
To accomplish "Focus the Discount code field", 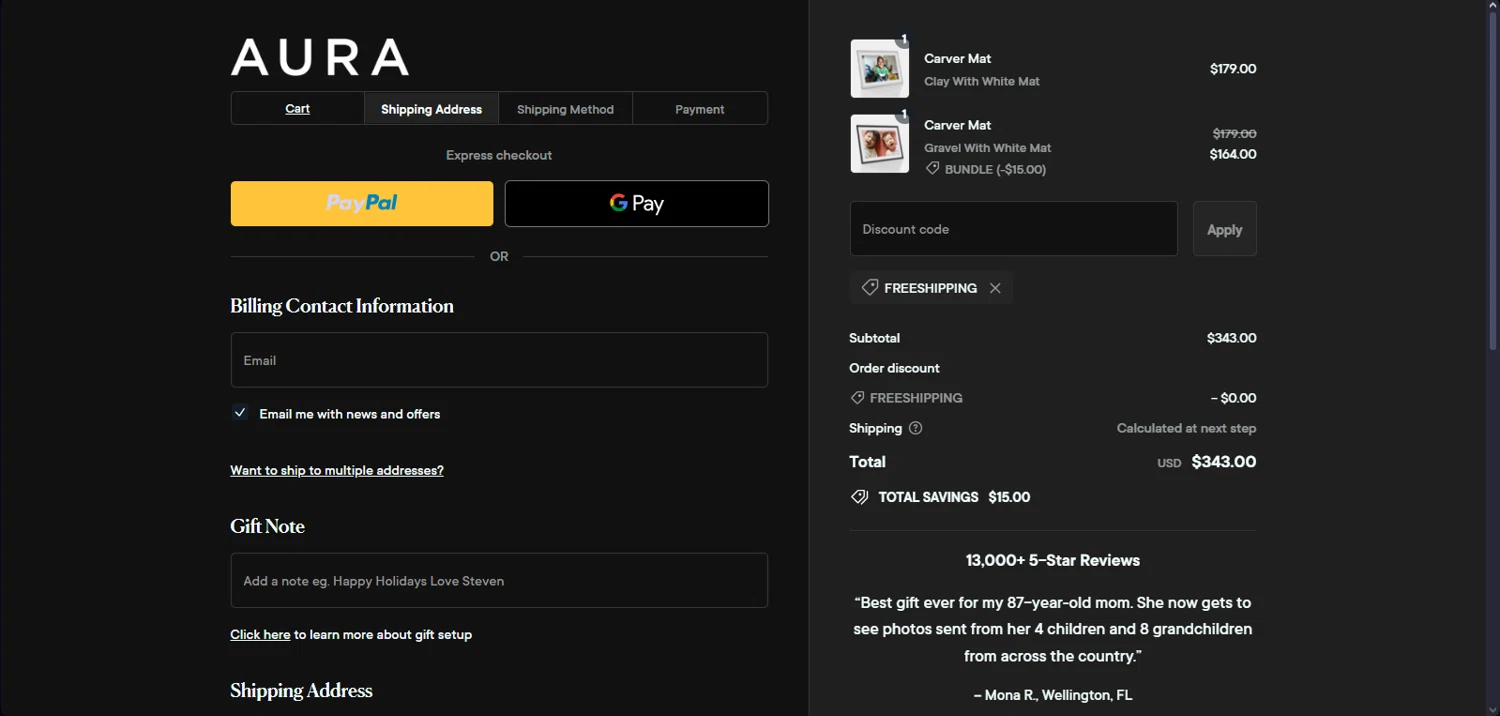I will (x=1014, y=229).
